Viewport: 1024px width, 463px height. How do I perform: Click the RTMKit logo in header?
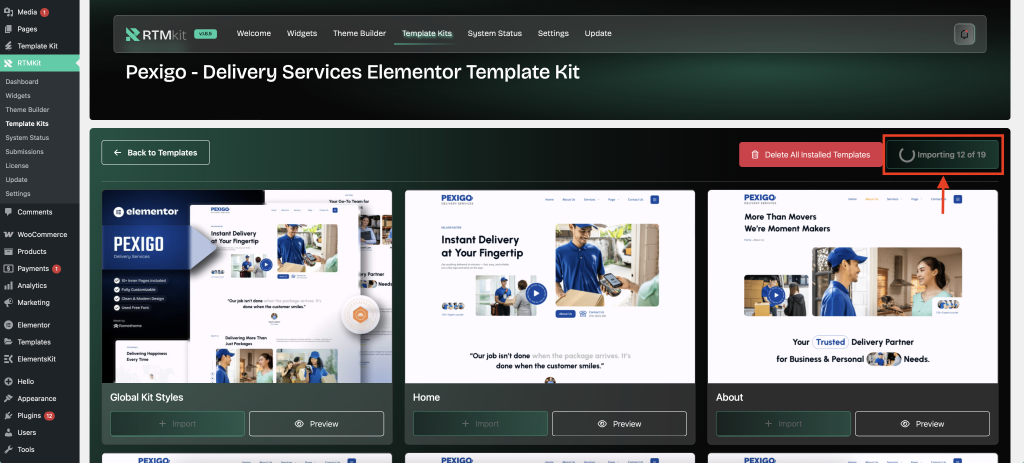155,34
